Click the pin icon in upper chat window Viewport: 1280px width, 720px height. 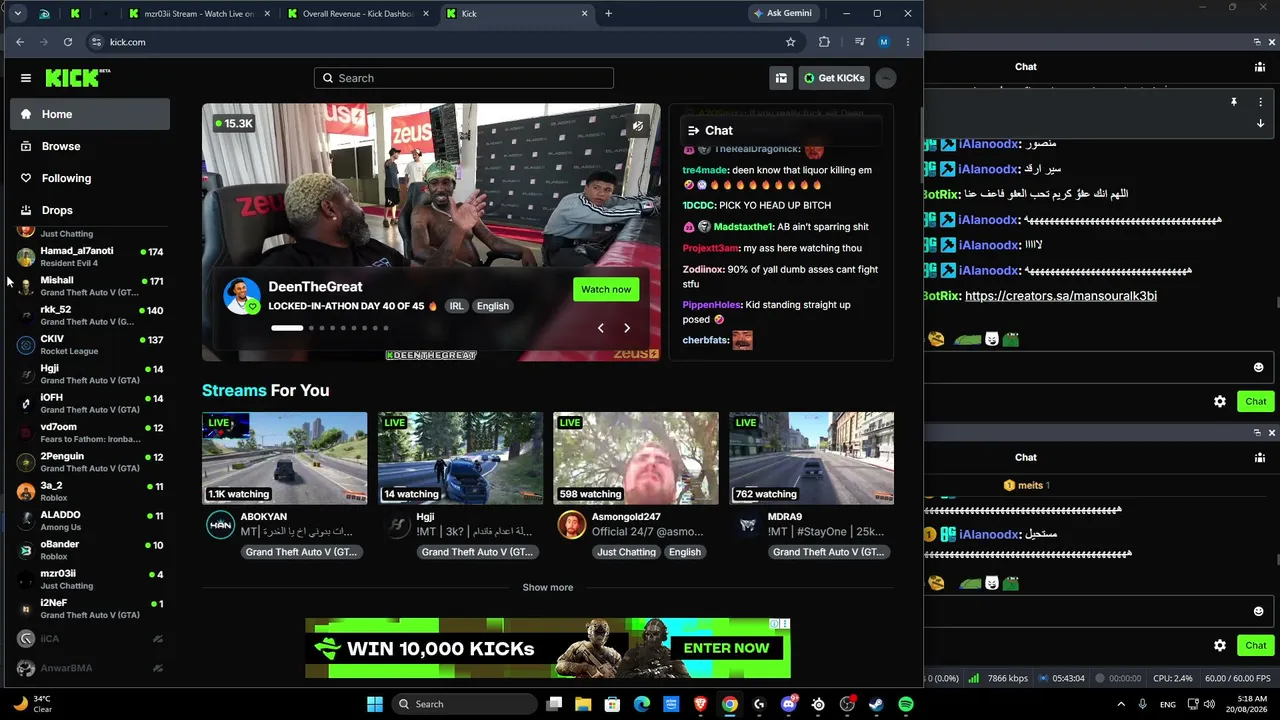[x=1234, y=102]
